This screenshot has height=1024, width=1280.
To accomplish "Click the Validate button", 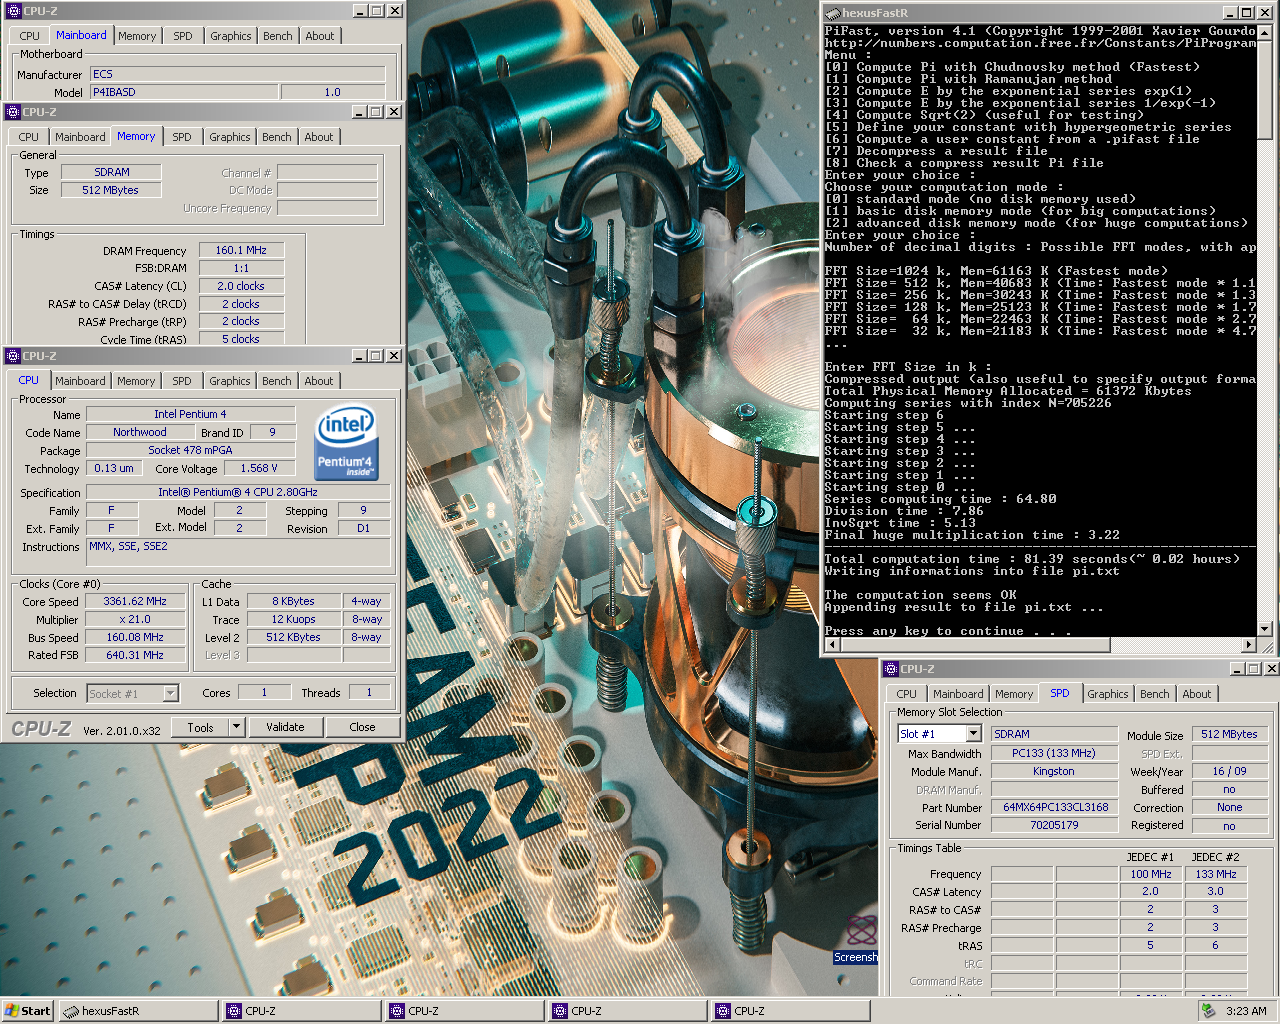I will (x=285, y=727).
